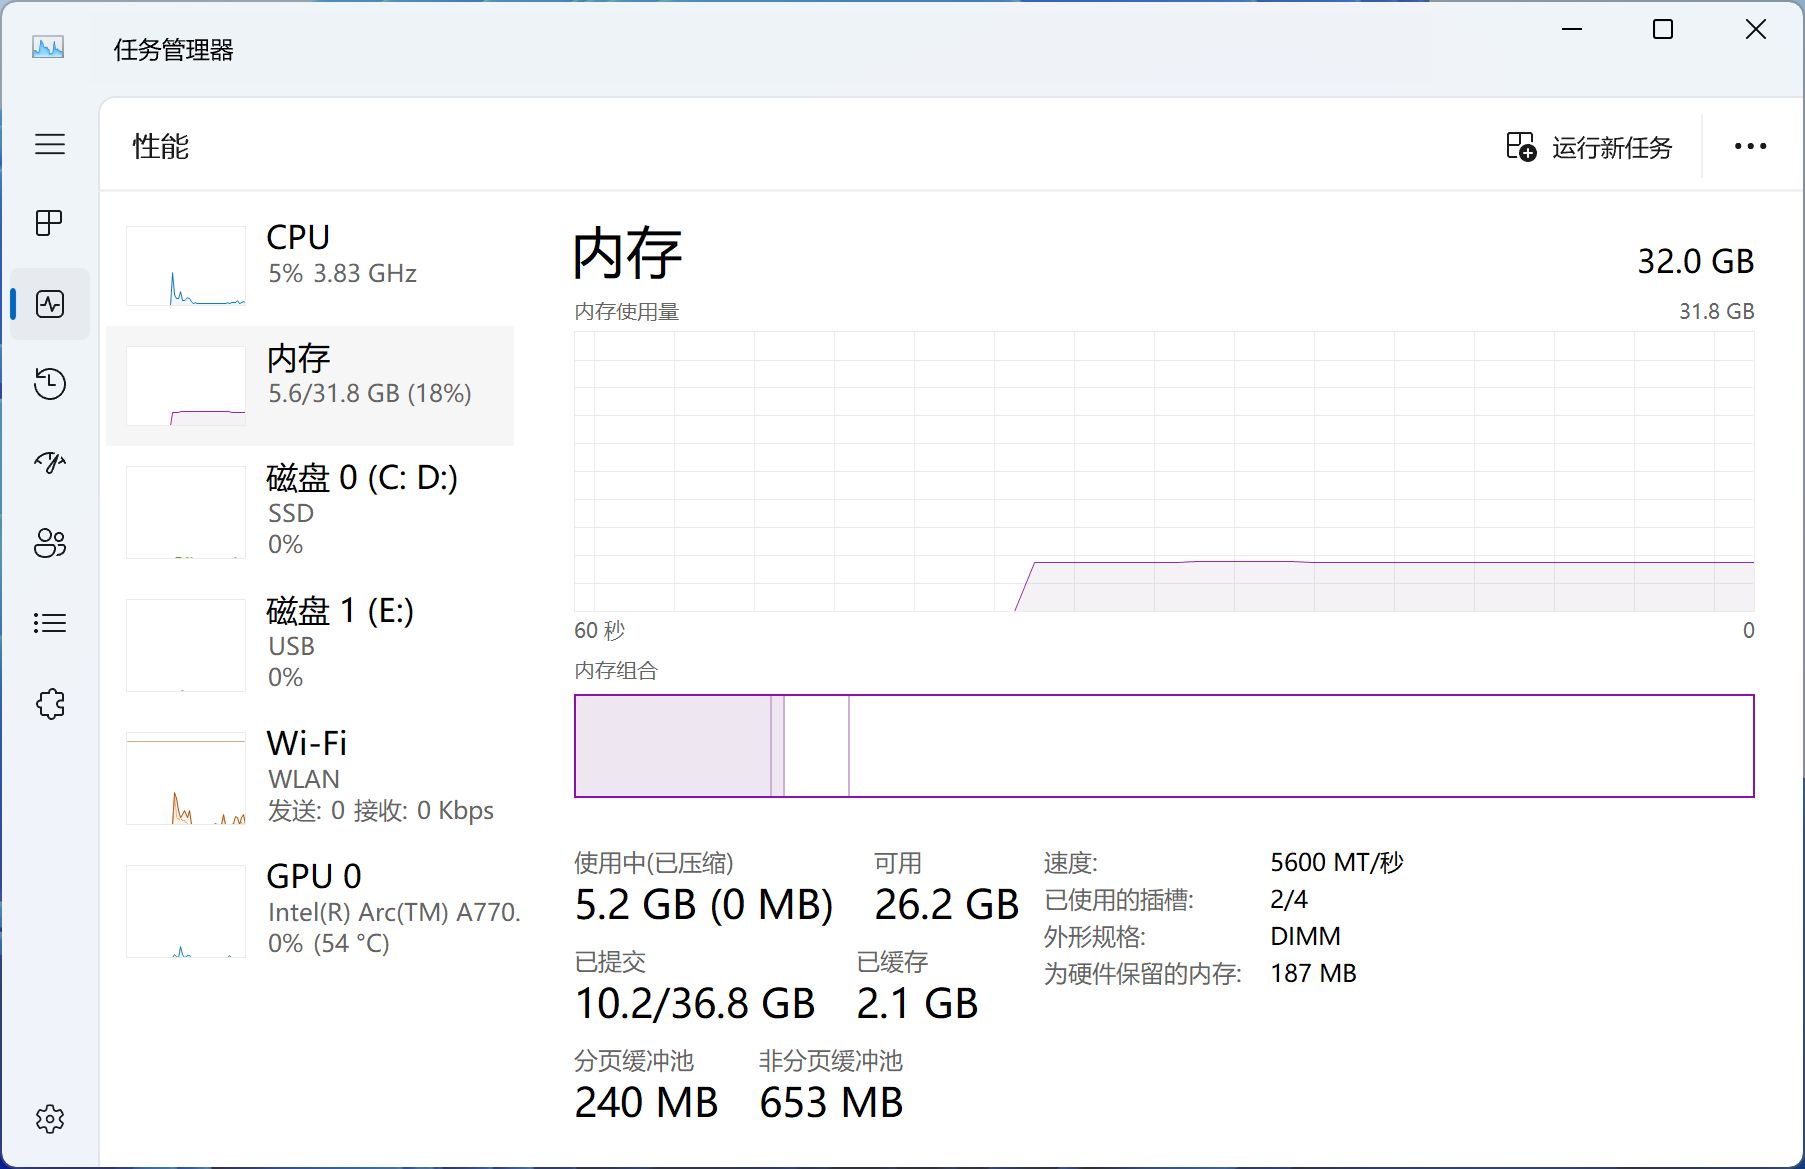The height and width of the screenshot is (1169, 1805).
Task: Open the Details list page icon
Action: pos(50,624)
